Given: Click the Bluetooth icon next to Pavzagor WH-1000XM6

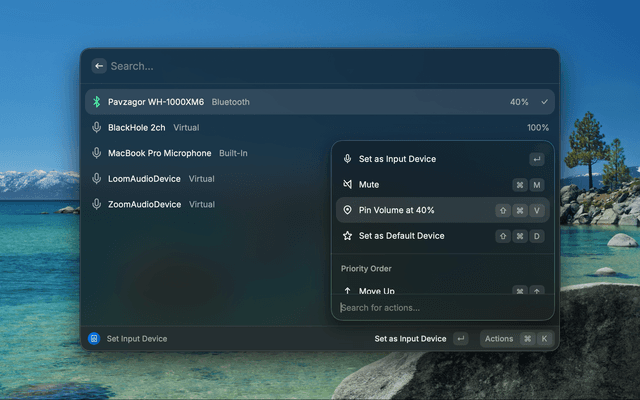Looking at the screenshot, I should coord(97,102).
